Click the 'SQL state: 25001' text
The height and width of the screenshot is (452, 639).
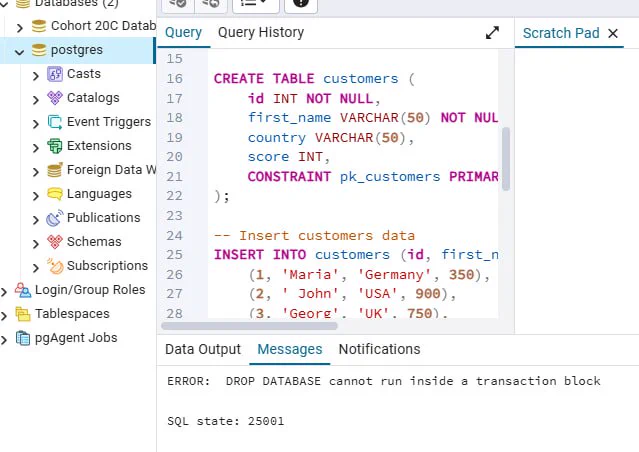[225, 421]
